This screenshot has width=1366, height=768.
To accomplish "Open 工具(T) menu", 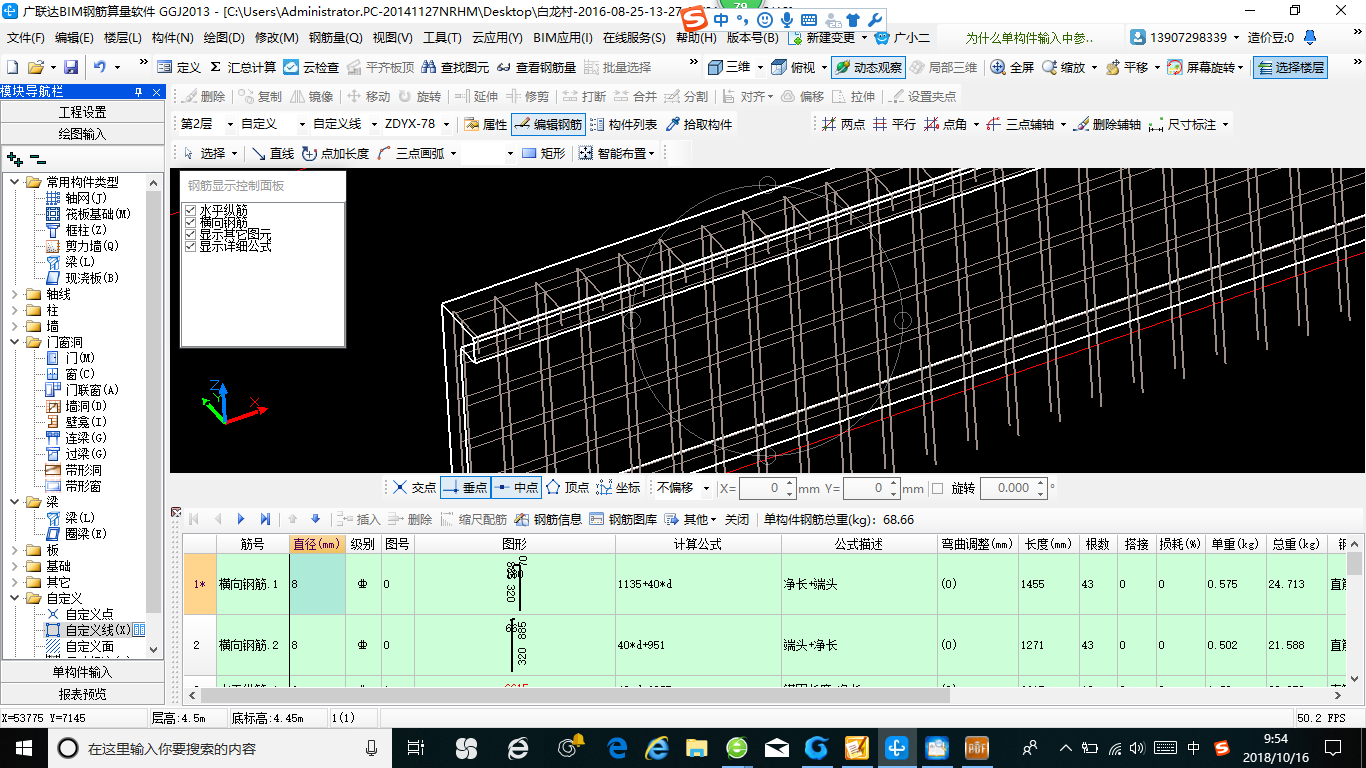I will pos(441,38).
